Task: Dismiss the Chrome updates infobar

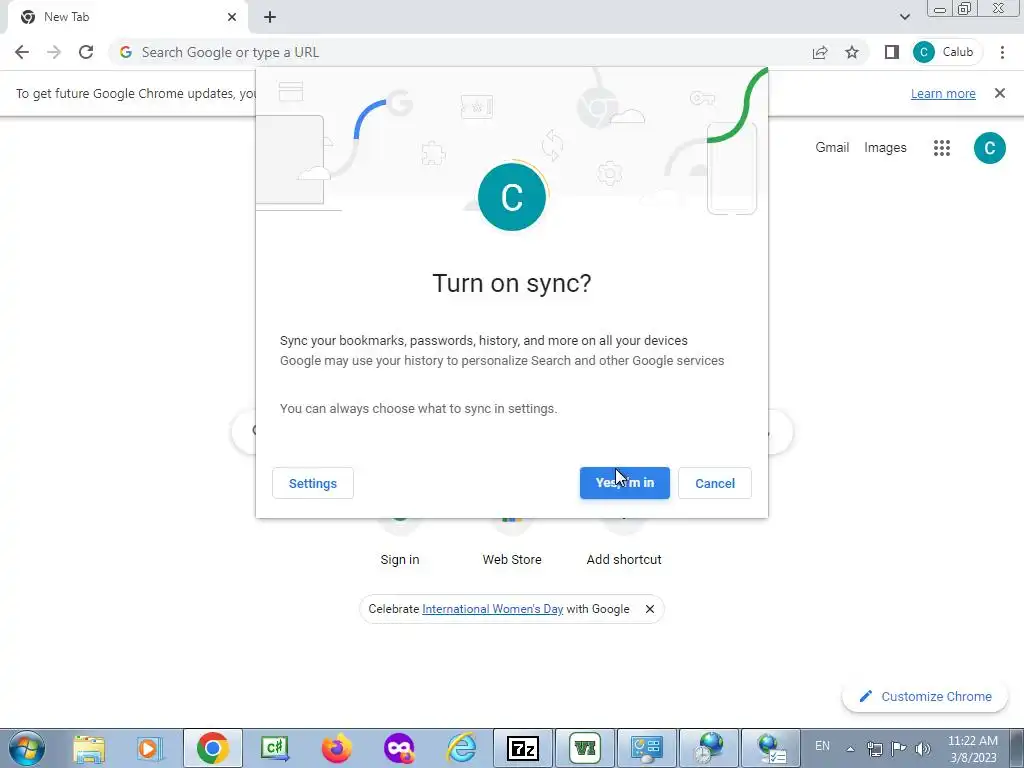Action: click(x=1000, y=93)
